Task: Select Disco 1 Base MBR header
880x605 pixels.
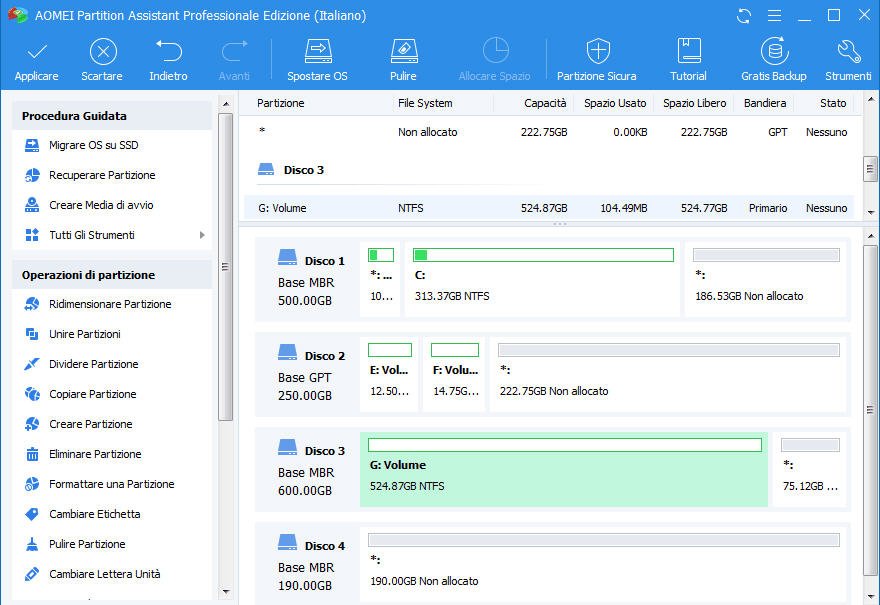Action: [x=310, y=280]
